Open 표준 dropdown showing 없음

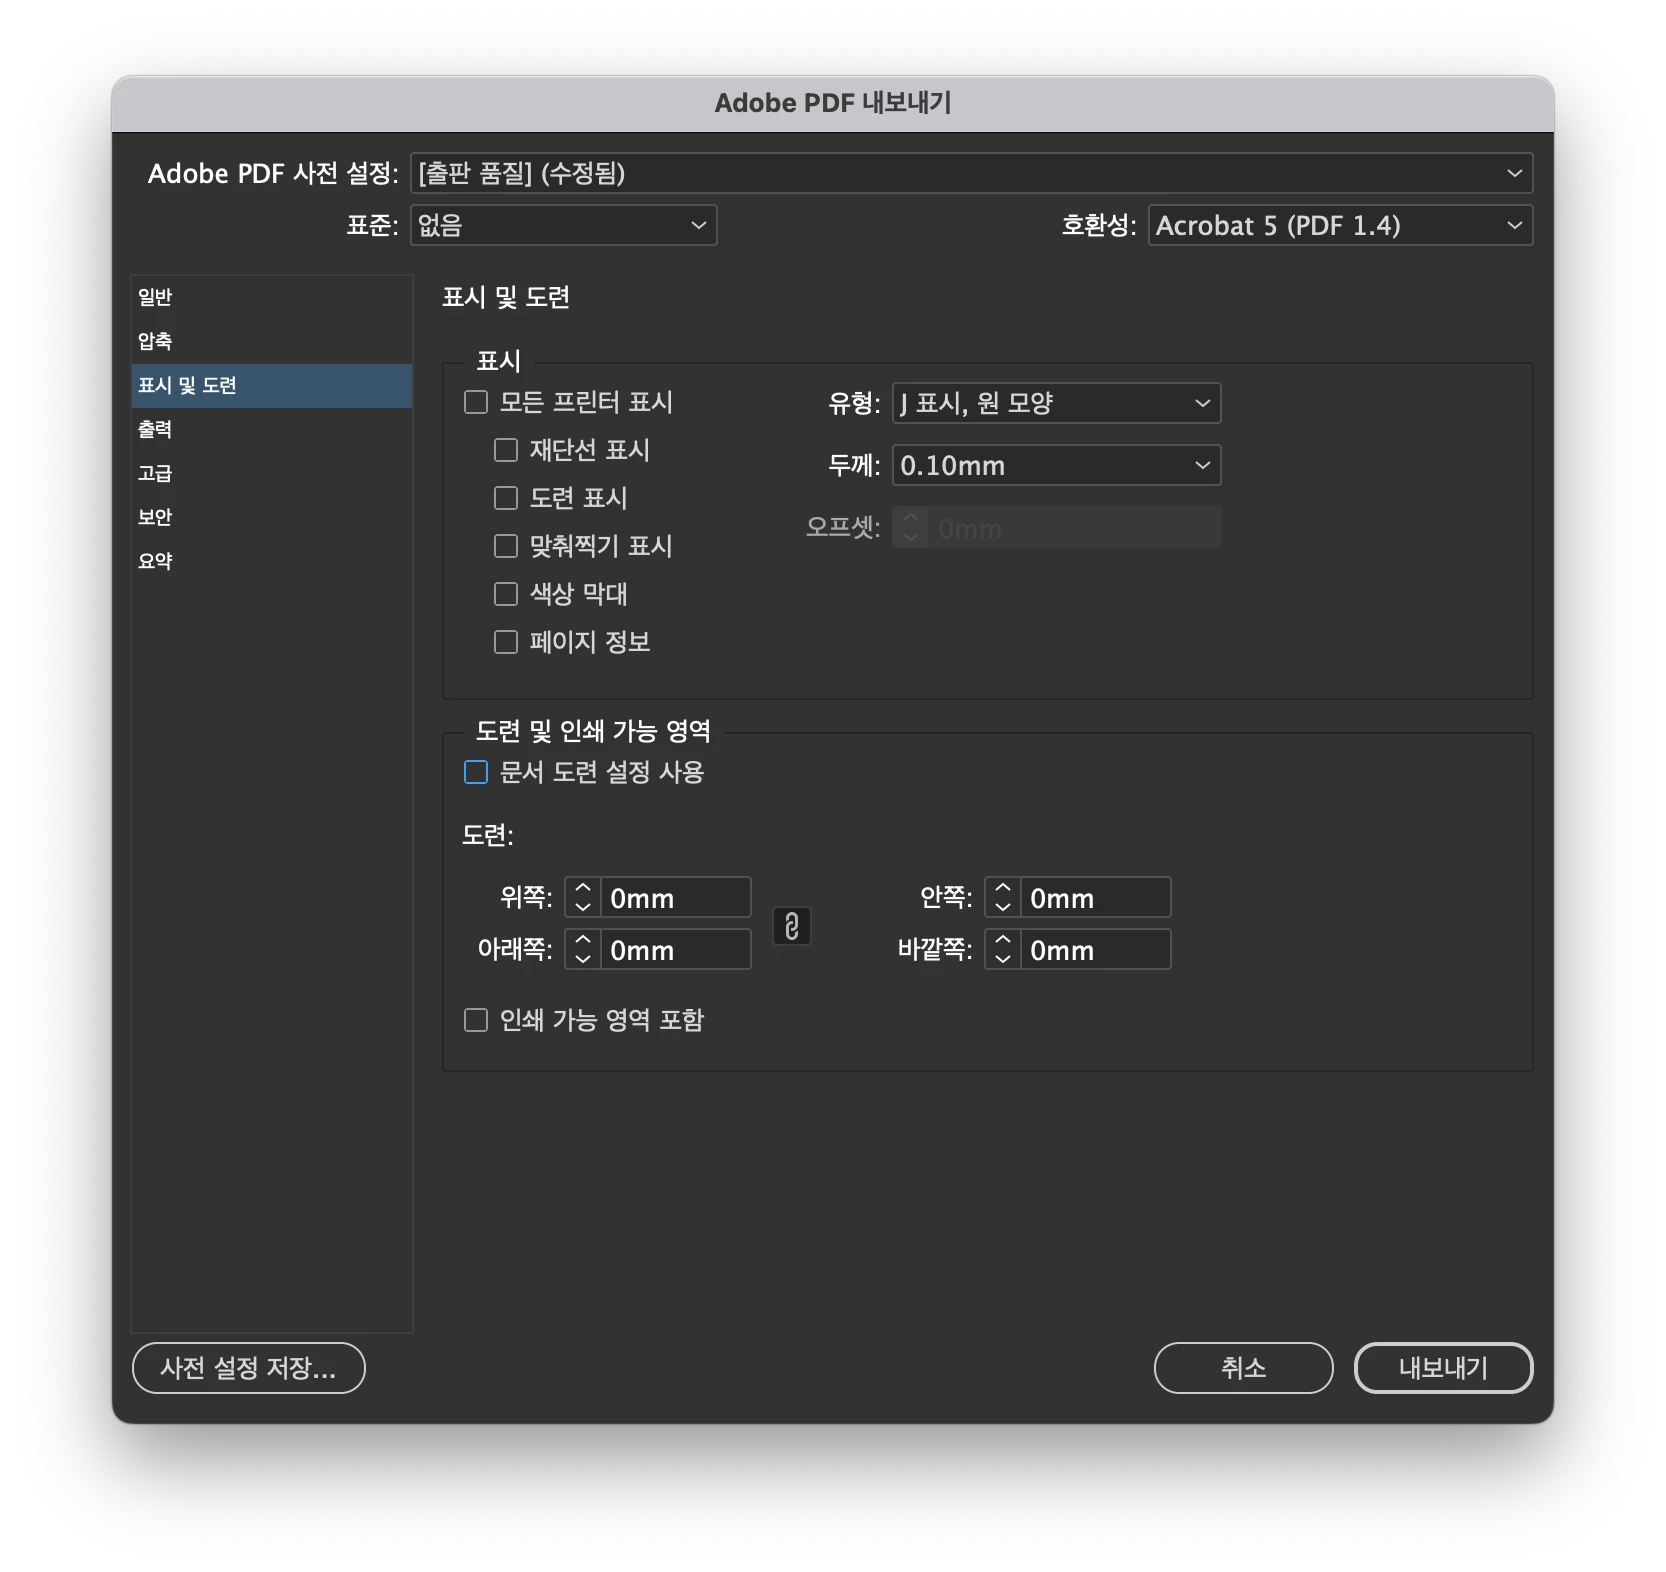pyautogui.click(x=564, y=225)
